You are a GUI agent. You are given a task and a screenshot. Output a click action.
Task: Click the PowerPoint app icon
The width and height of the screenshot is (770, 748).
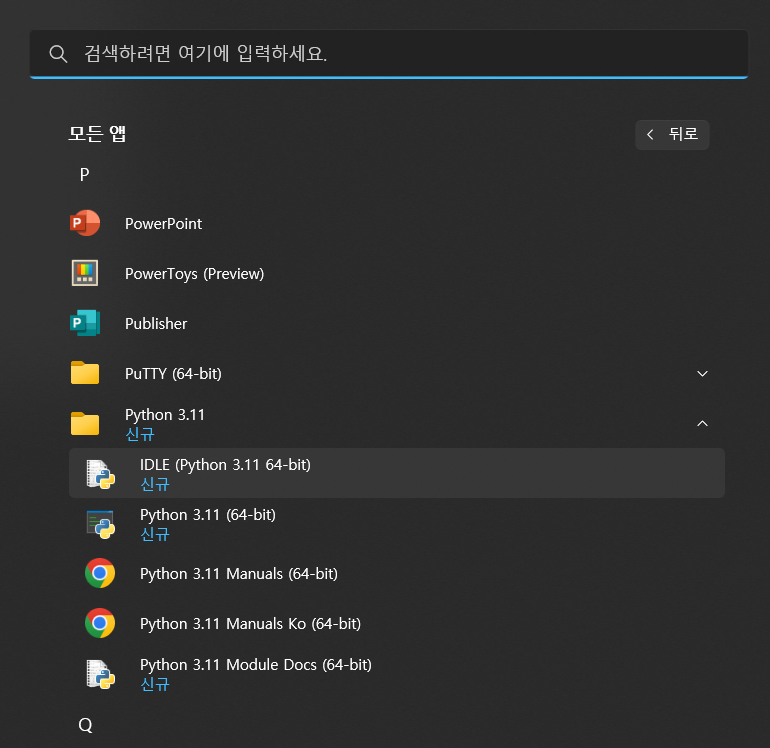coord(85,223)
